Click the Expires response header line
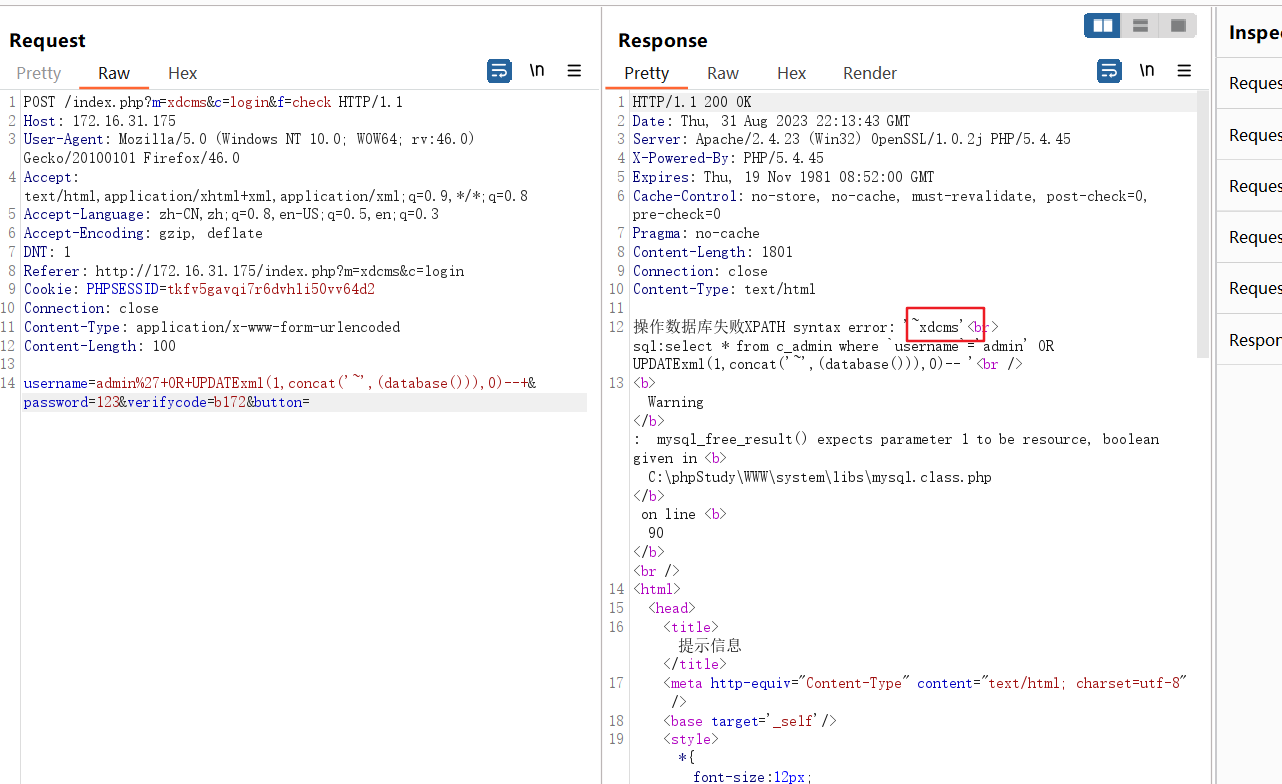The height and width of the screenshot is (784, 1282). [784, 177]
